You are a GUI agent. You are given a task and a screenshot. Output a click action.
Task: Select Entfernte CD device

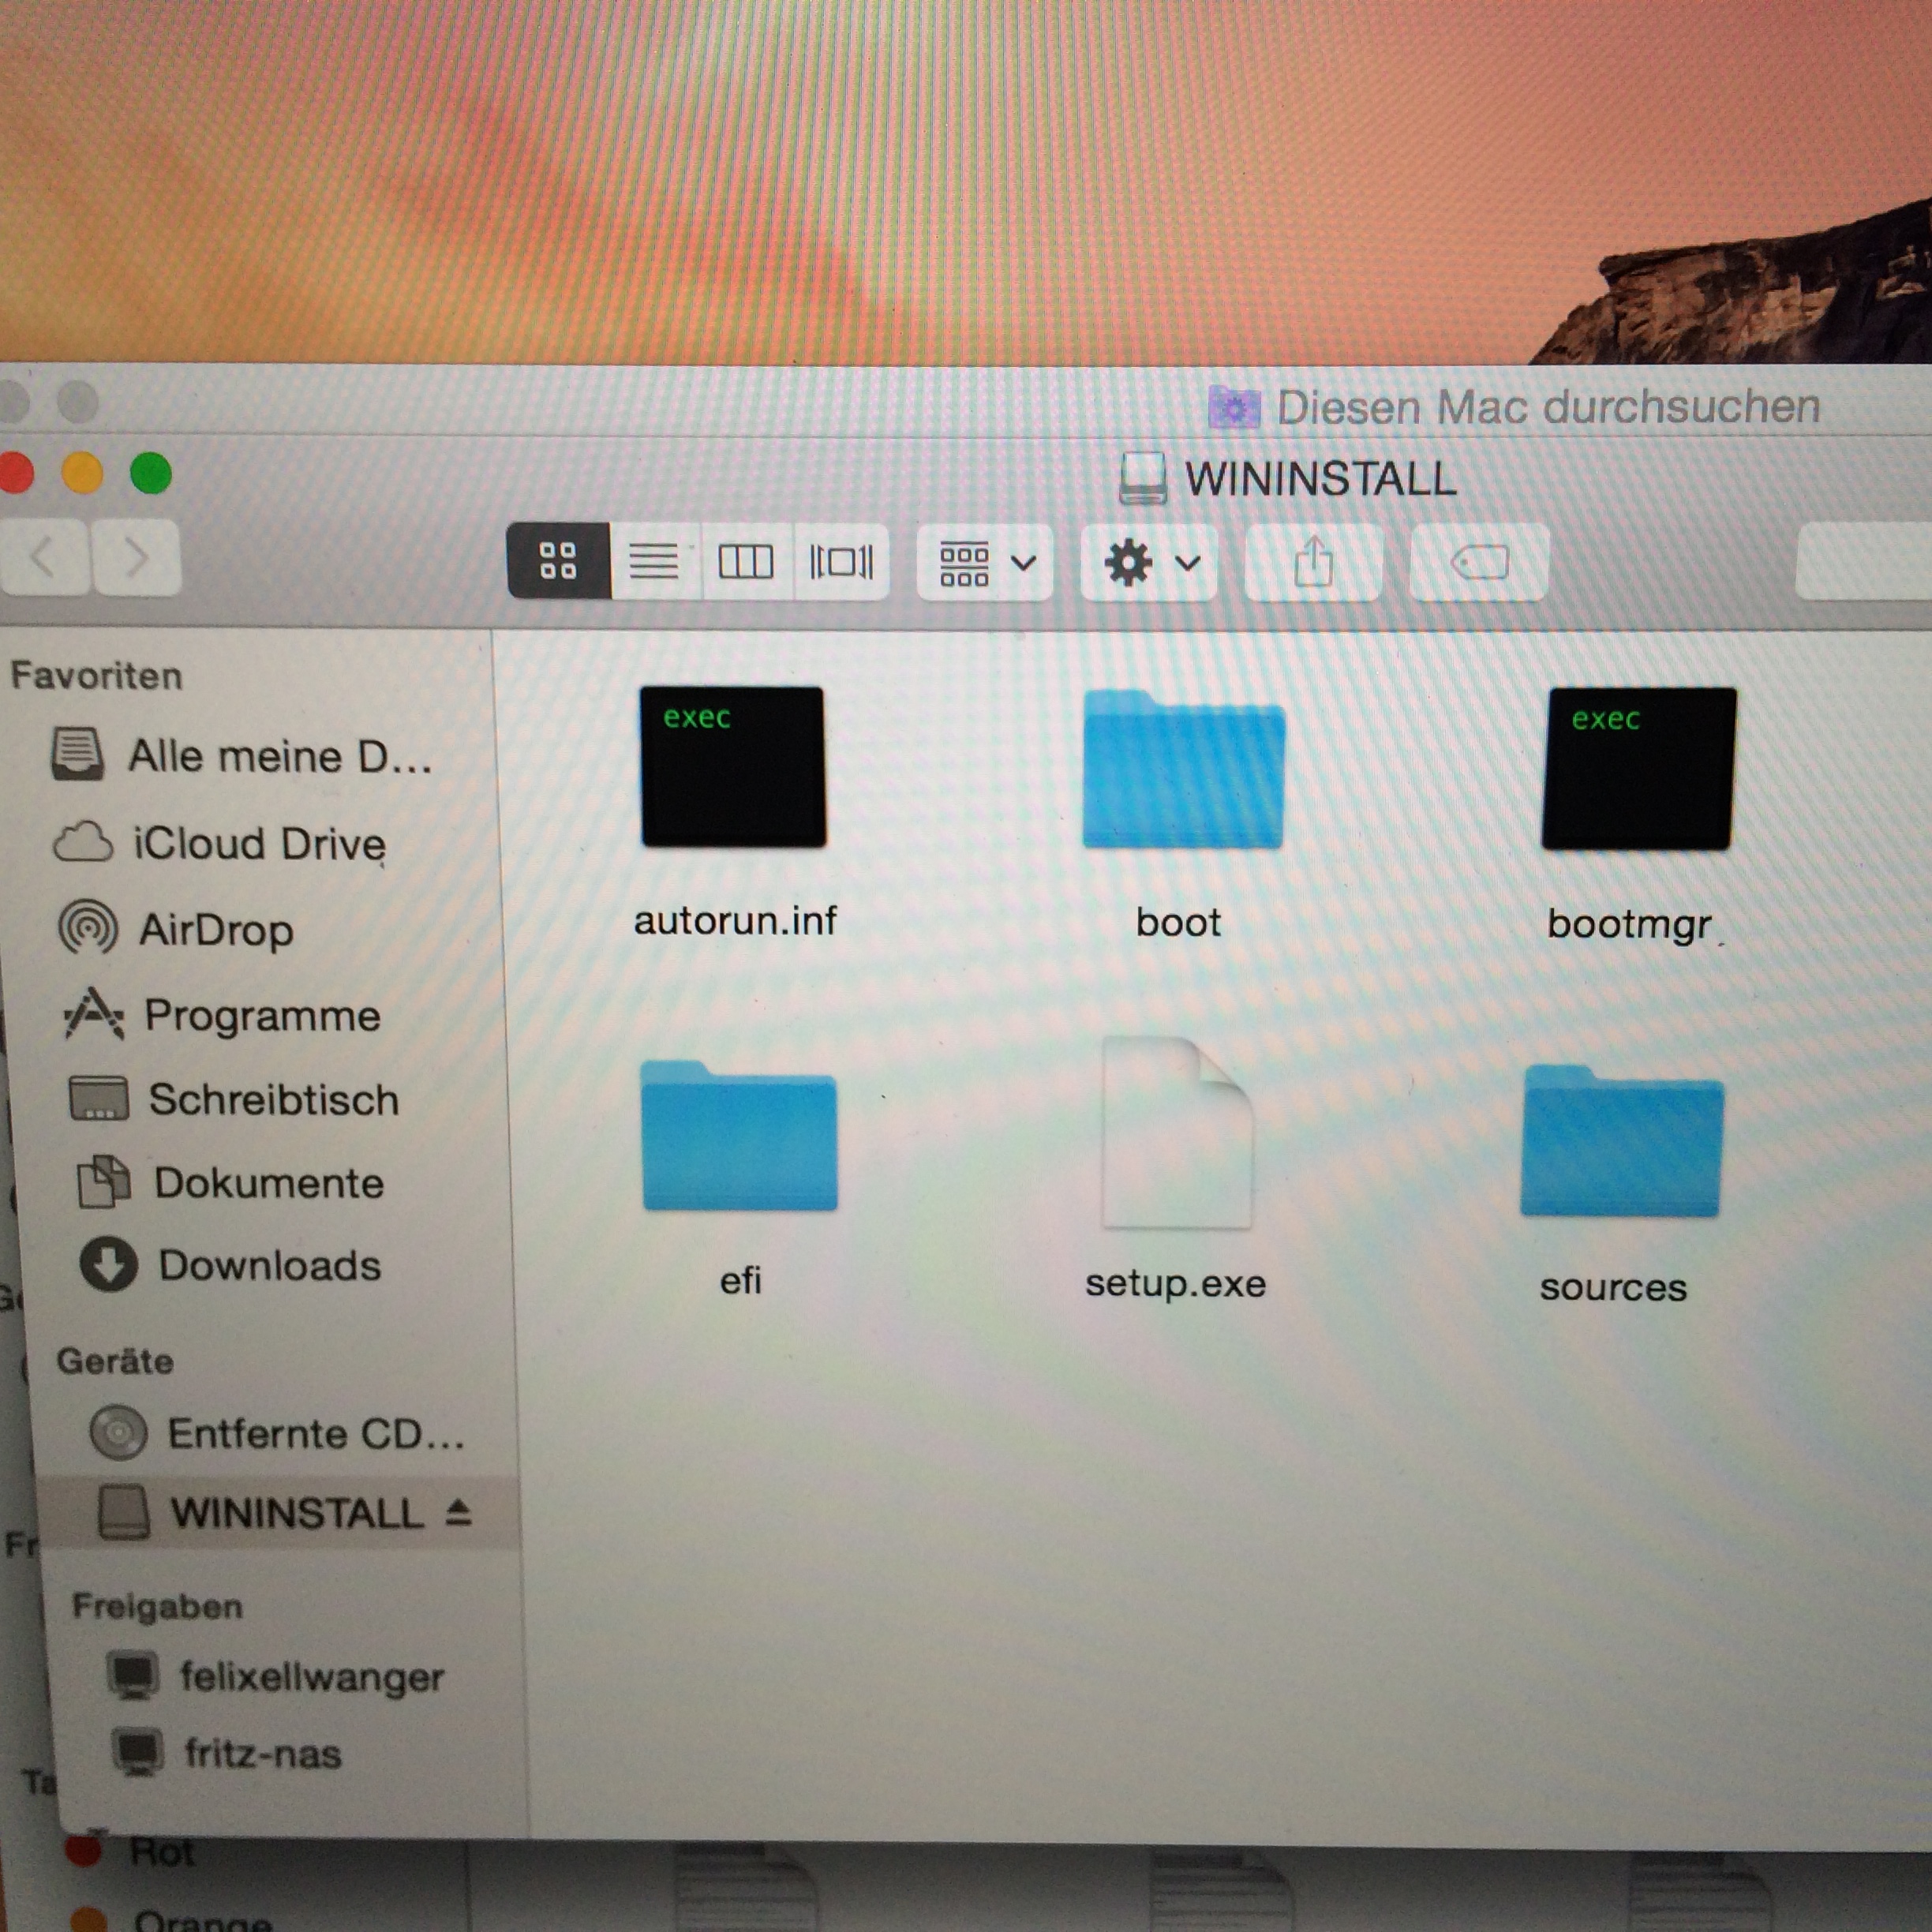pyautogui.click(x=314, y=1434)
